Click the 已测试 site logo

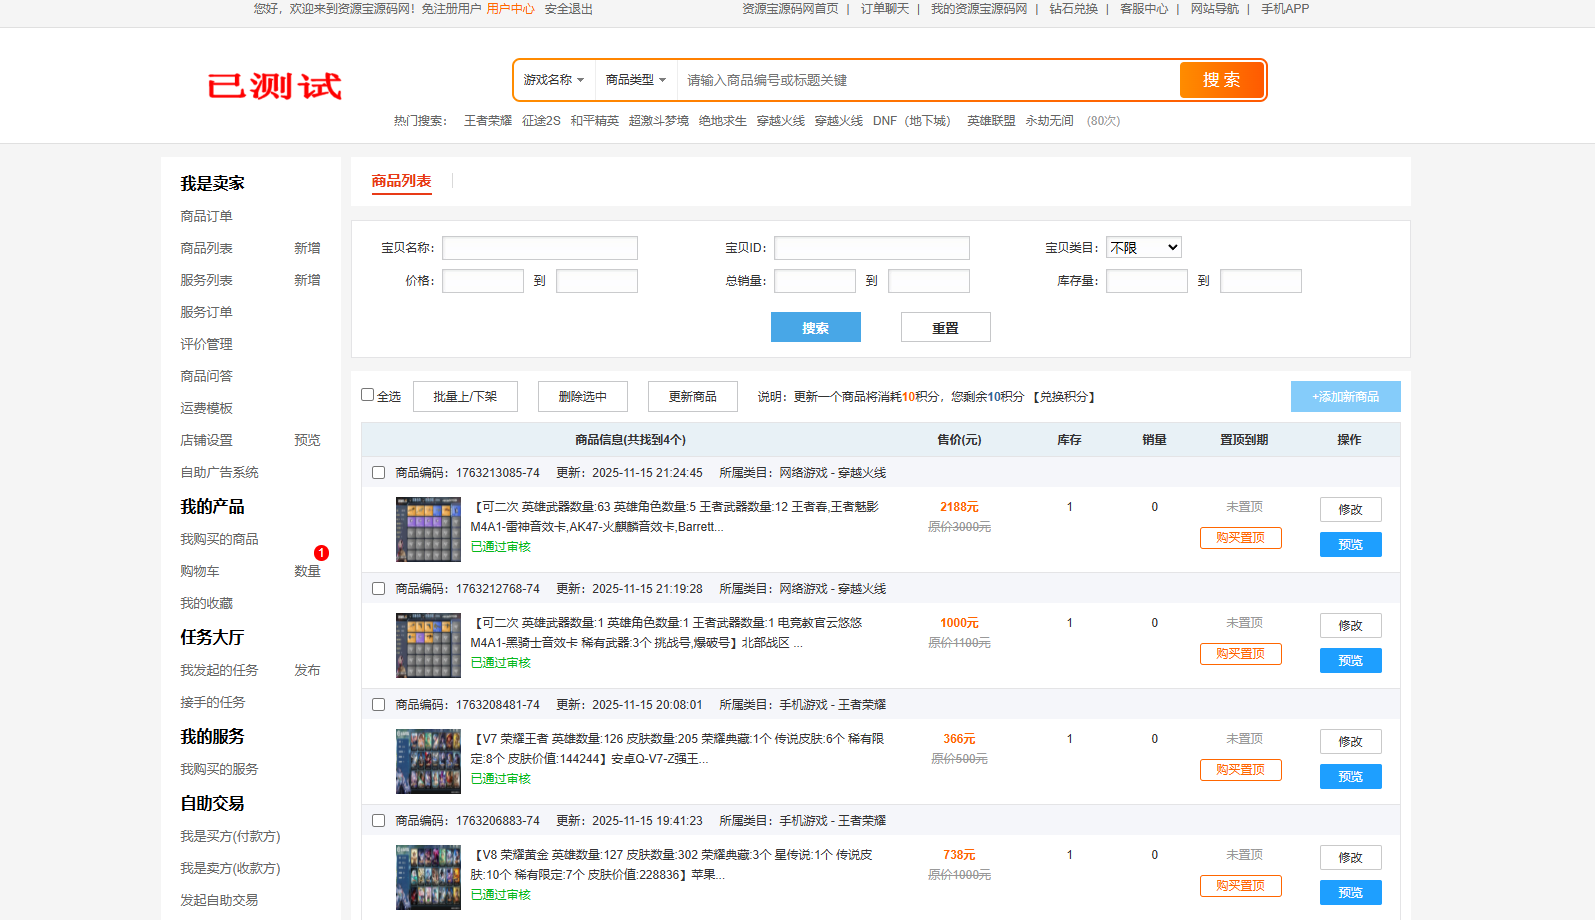(x=274, y=86)
